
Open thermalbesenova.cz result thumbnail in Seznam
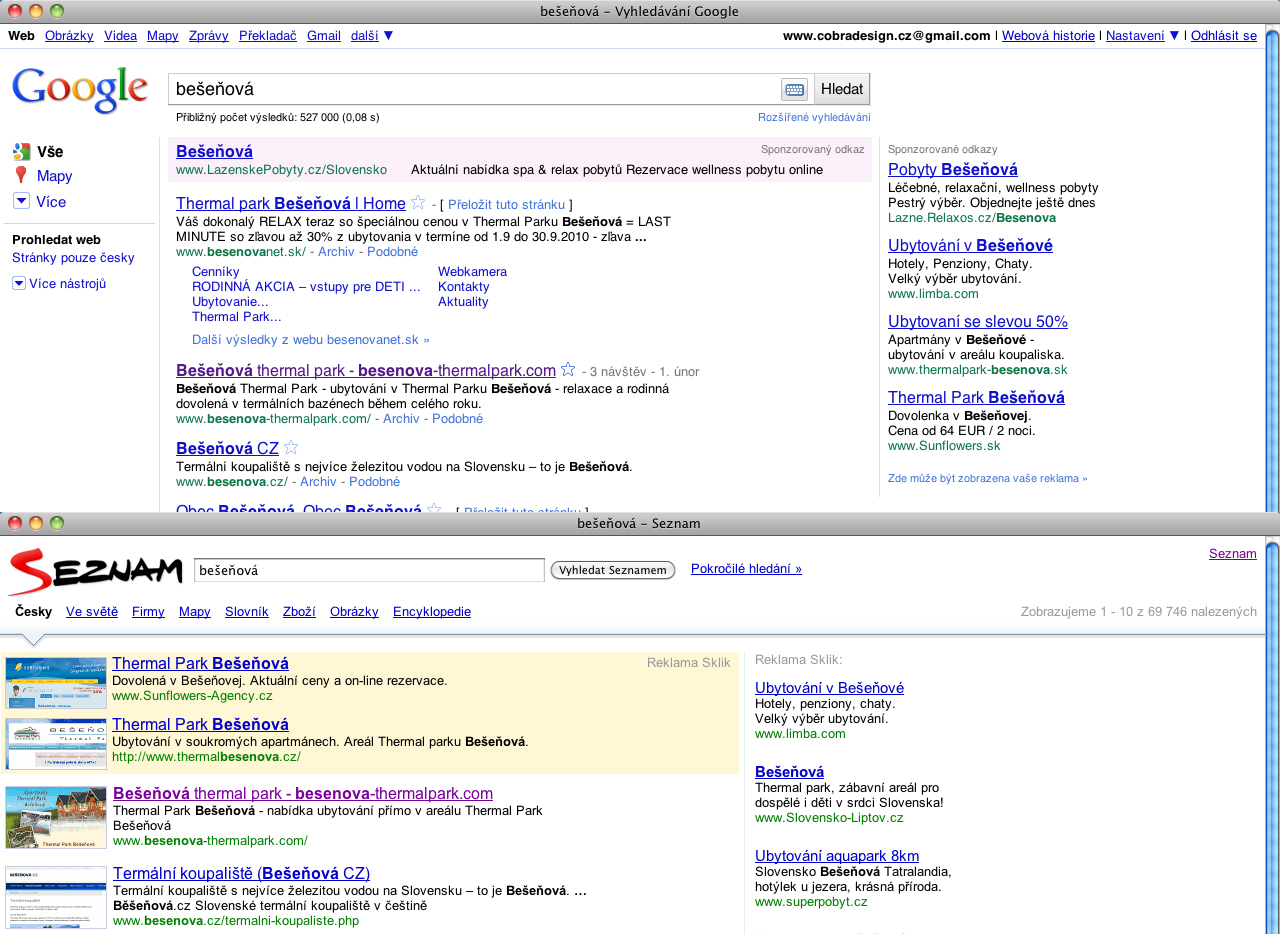[x=56, y=744]
